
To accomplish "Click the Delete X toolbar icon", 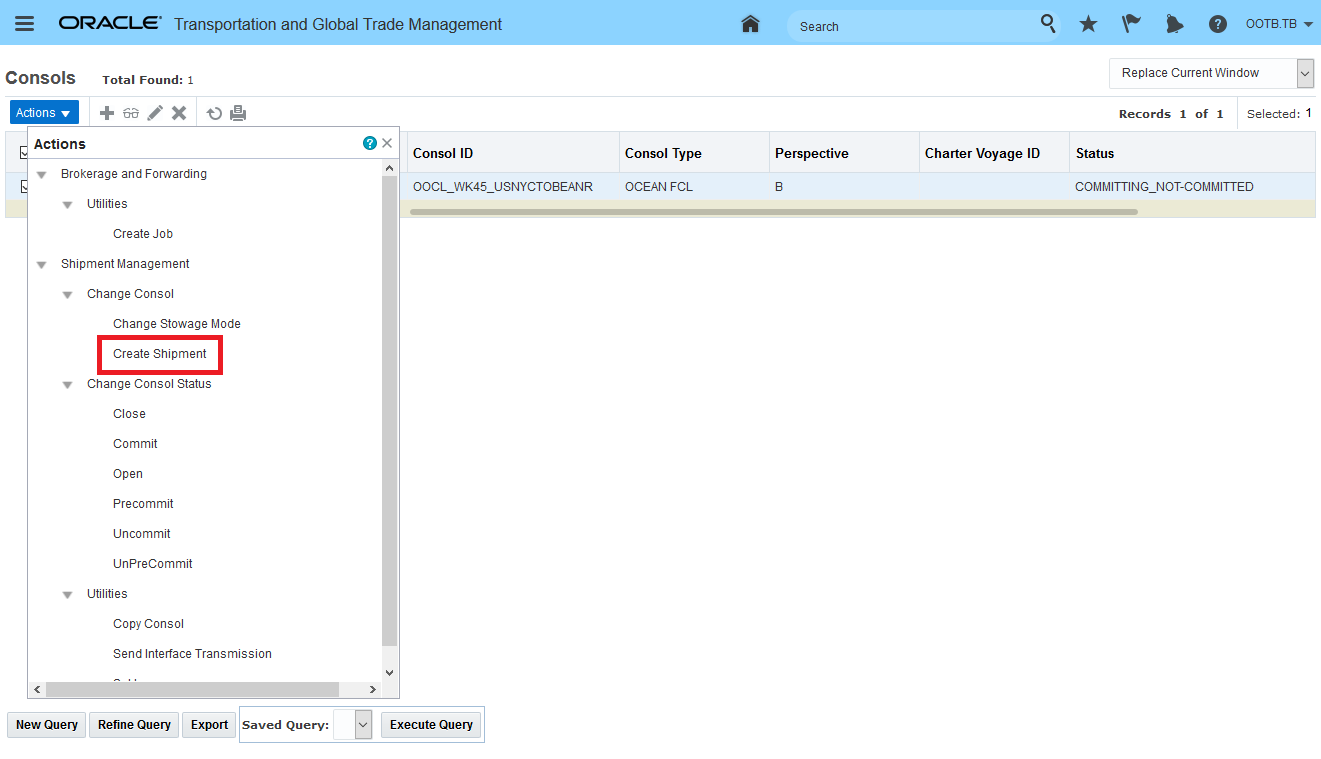I will [x=179, y=113].
